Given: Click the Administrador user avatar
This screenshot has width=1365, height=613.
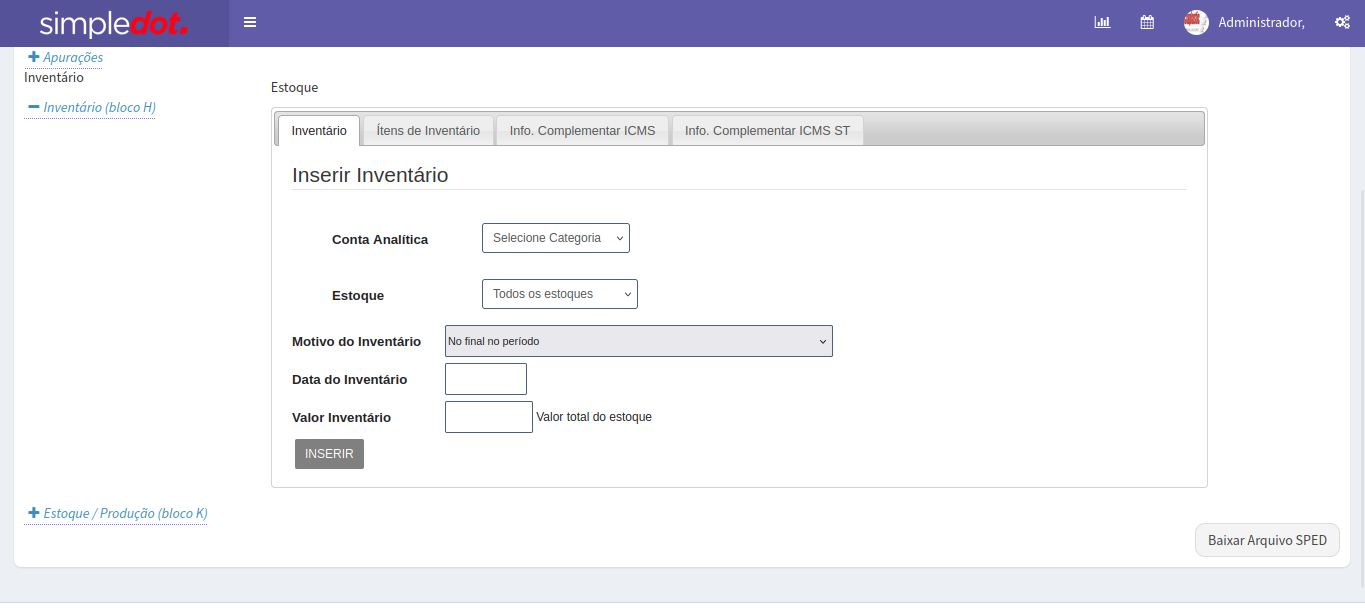Looking at the screenshot, I should [x=1196, y=22].
